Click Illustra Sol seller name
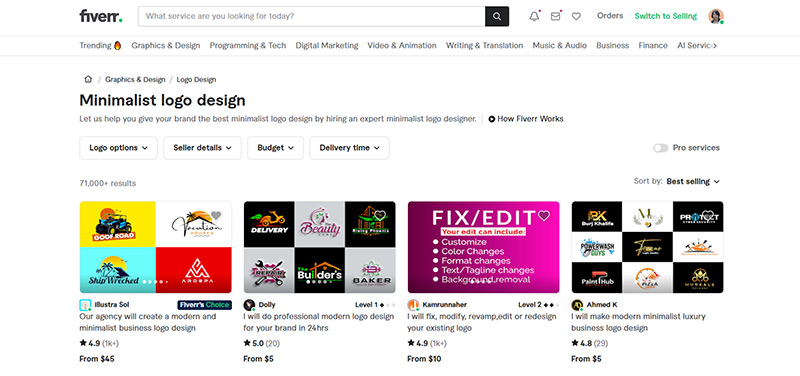Image resolution: width=800 pixels, height=376 pixels. pyautogui.click(x=112, y=305)
